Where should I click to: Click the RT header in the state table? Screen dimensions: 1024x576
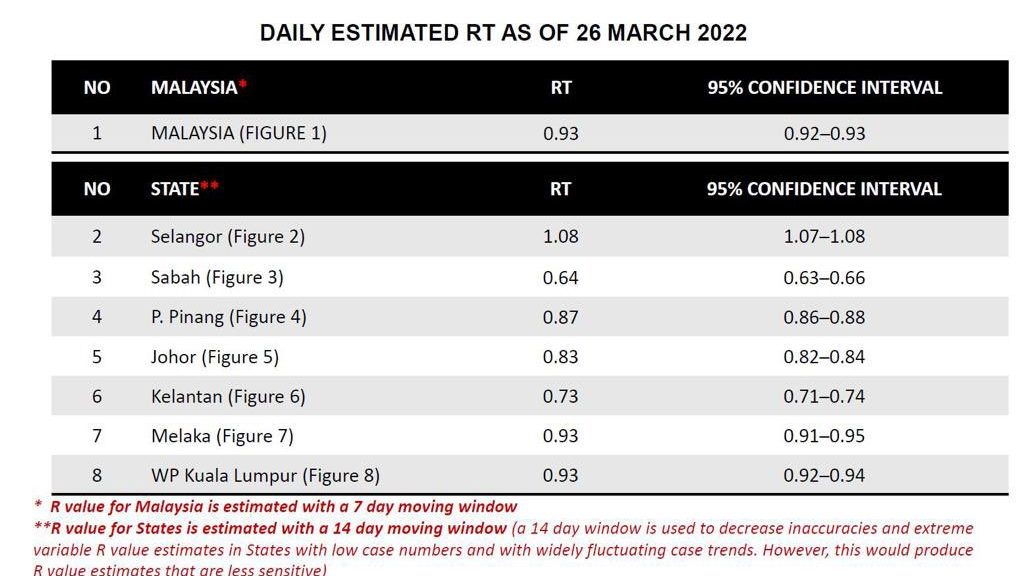pos(560,189)
